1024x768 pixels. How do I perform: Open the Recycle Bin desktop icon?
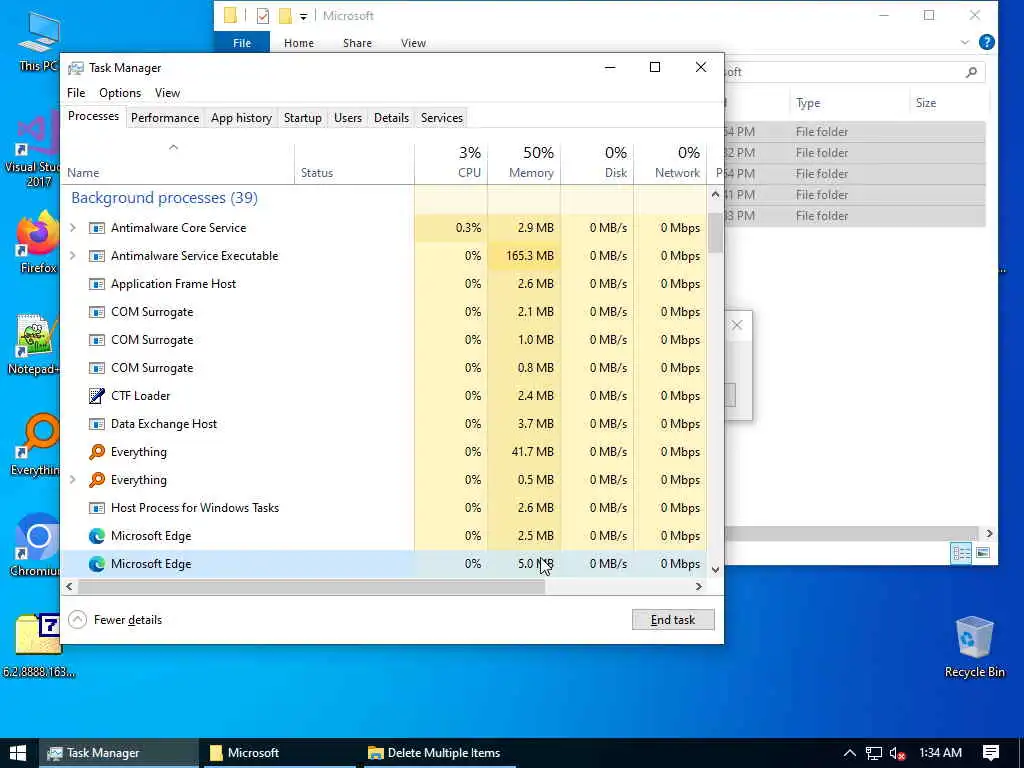974,647
